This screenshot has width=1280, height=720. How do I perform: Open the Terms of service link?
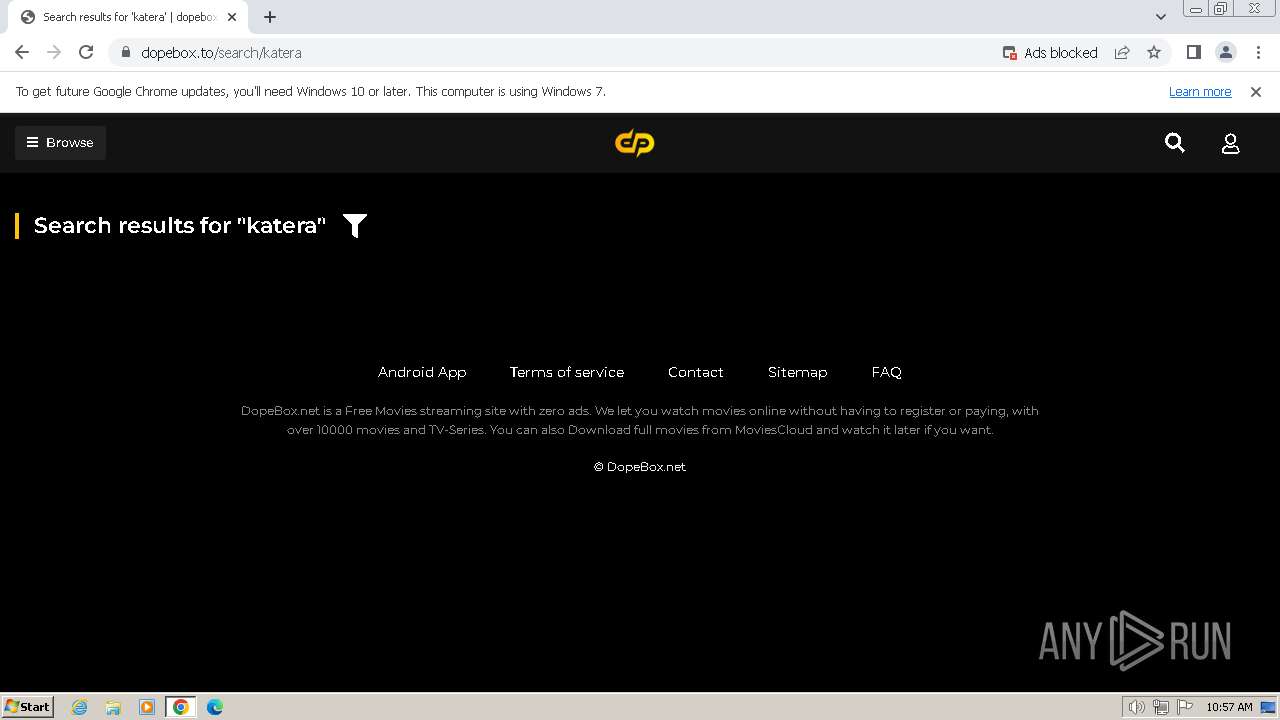click(x=567, y=372)
